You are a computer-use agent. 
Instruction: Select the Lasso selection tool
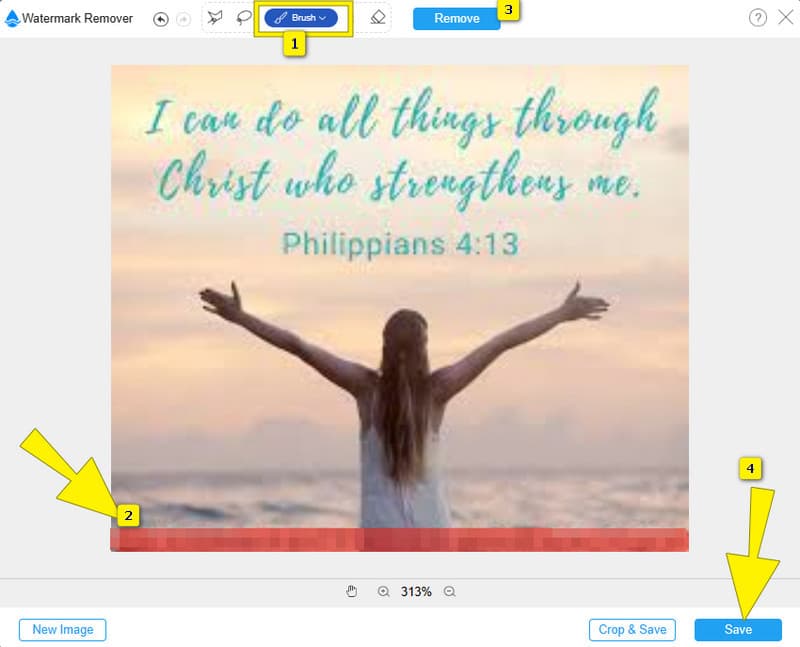243,18
